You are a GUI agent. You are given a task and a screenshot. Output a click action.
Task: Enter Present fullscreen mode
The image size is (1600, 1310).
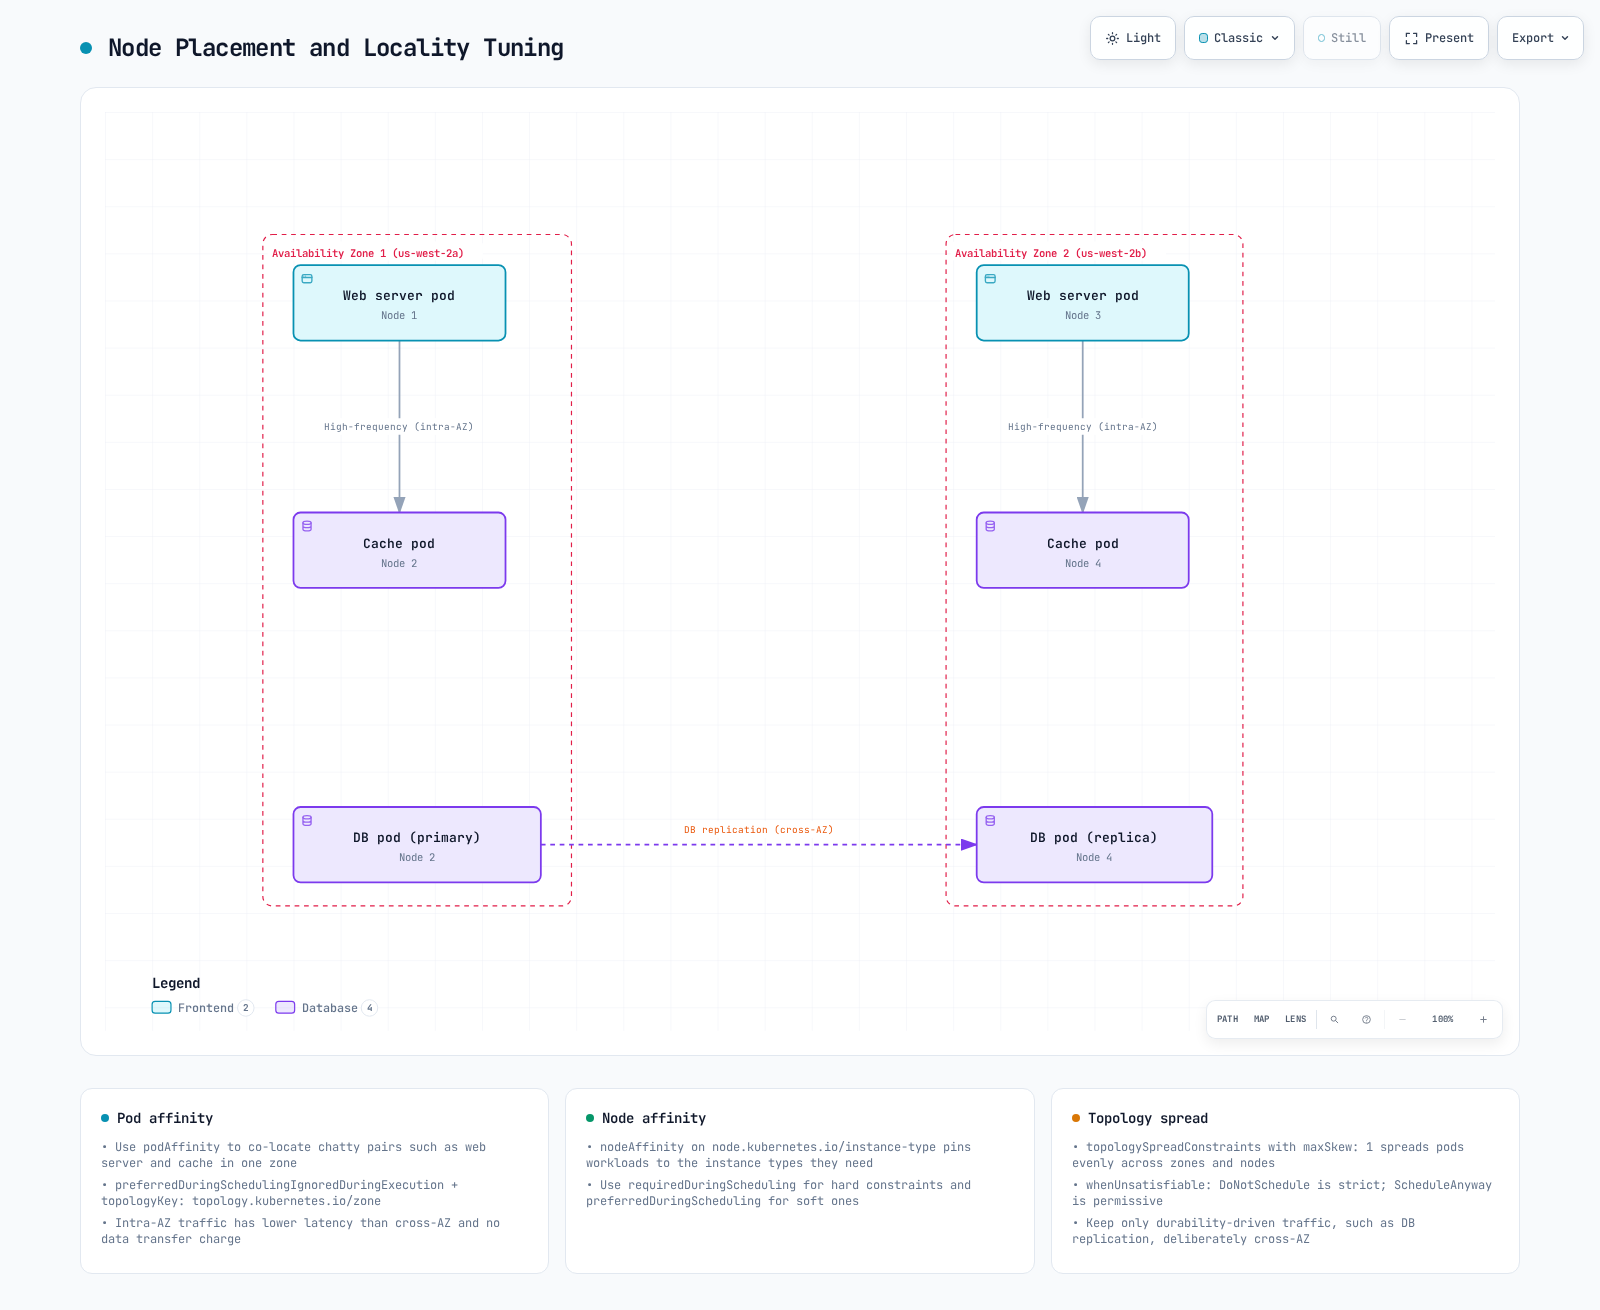(1439, 38)
